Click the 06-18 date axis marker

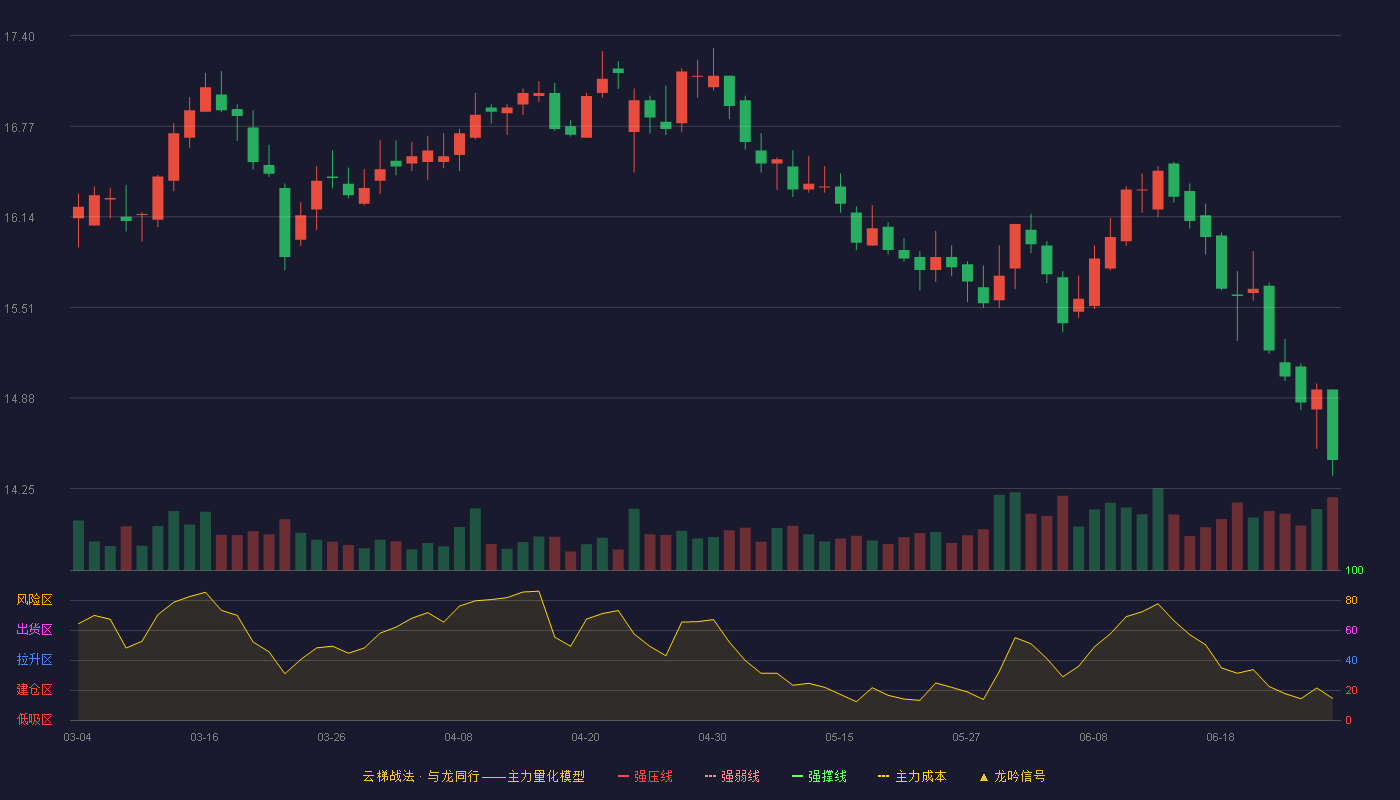(1220, 737)
